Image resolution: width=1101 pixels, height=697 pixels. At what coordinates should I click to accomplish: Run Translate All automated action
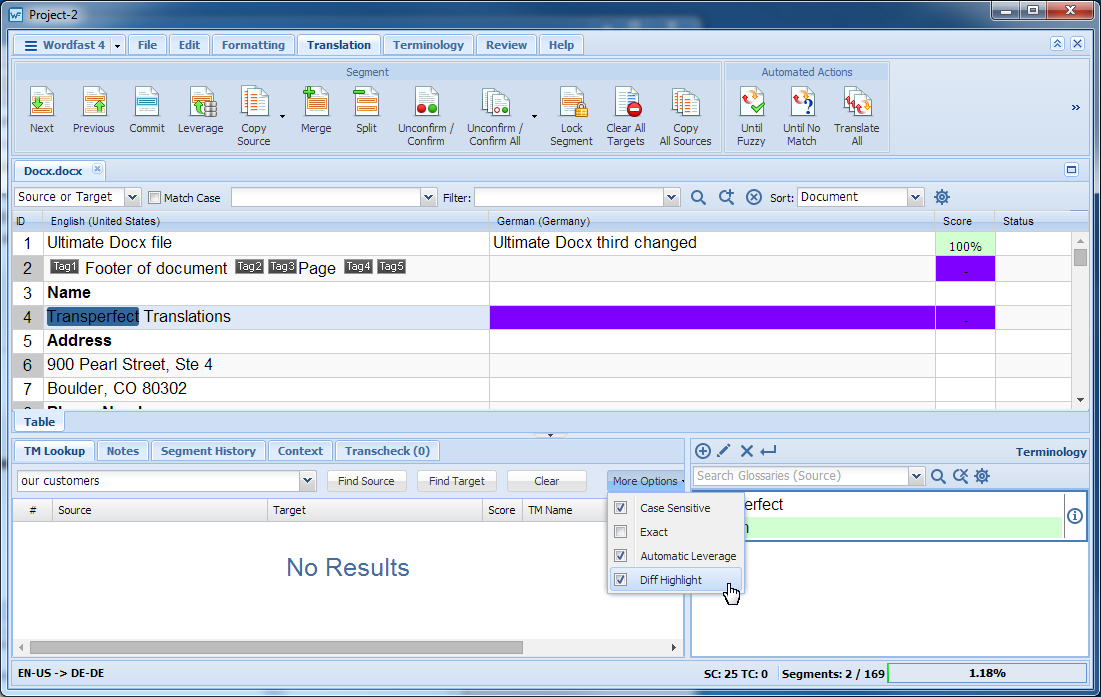856,103
